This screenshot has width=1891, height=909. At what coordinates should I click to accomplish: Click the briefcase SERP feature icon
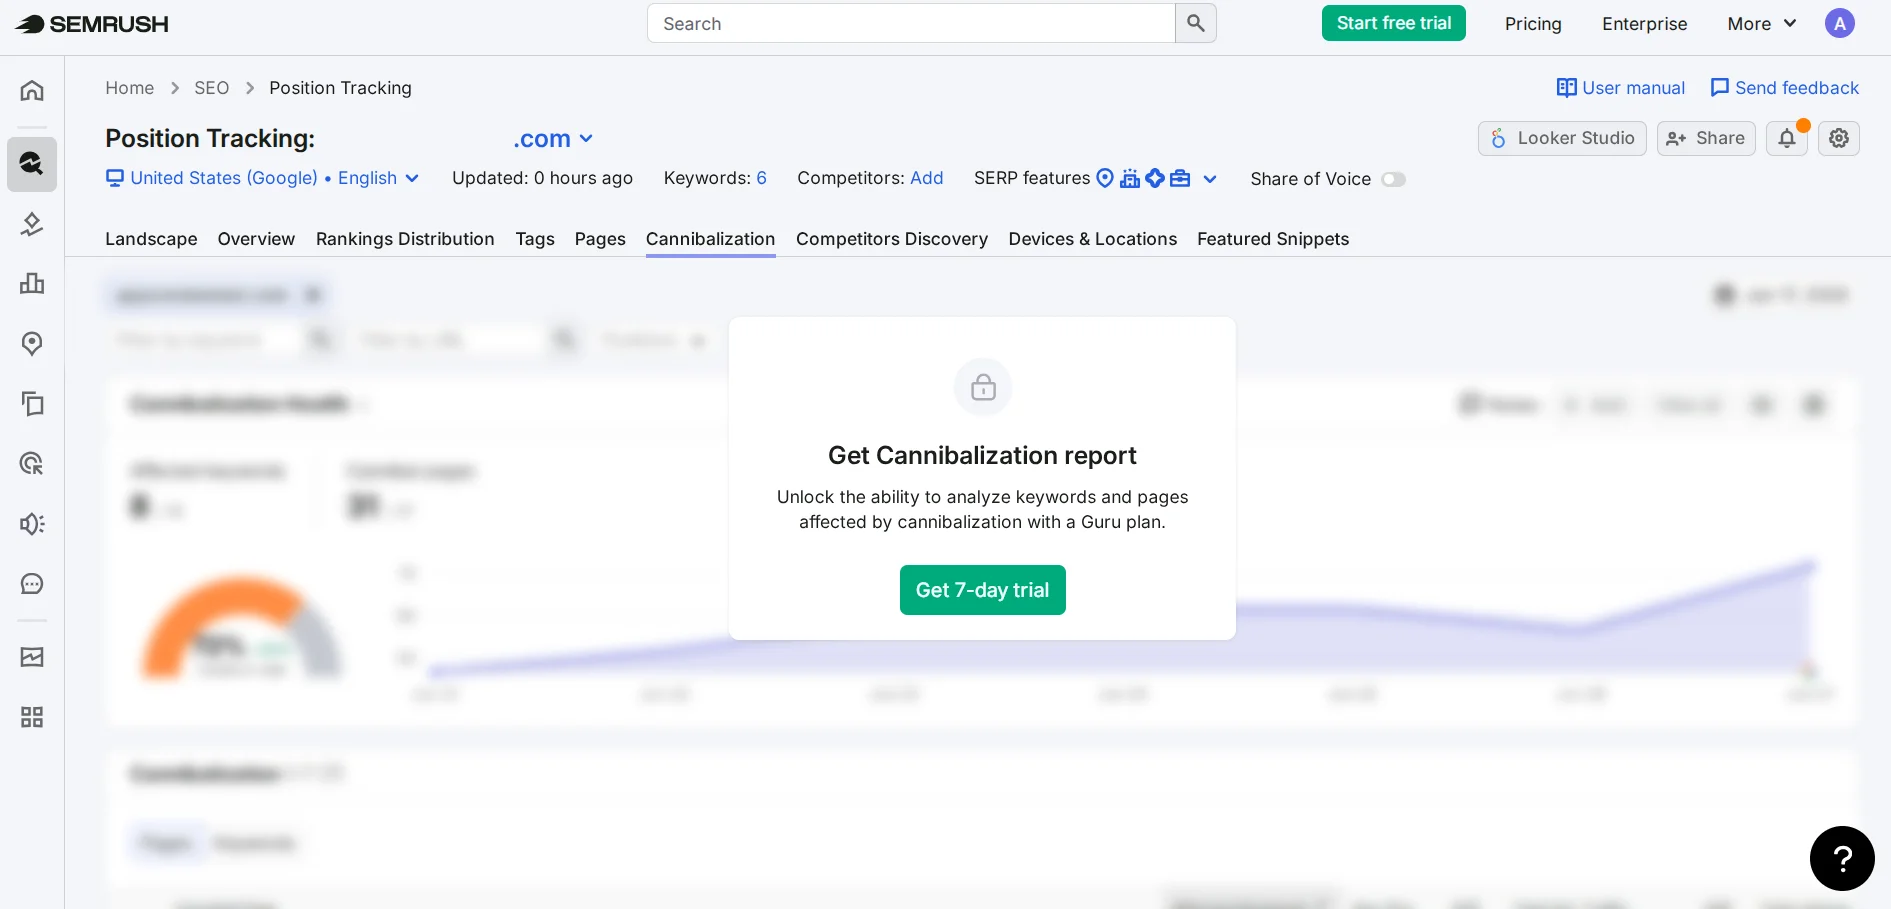(1181, 178)
